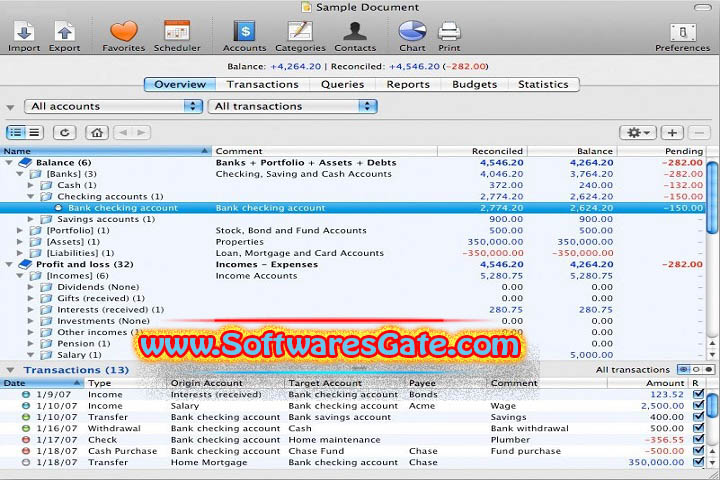
Task: Click the toolbar toggle pill button
Action: coord(702,7)
